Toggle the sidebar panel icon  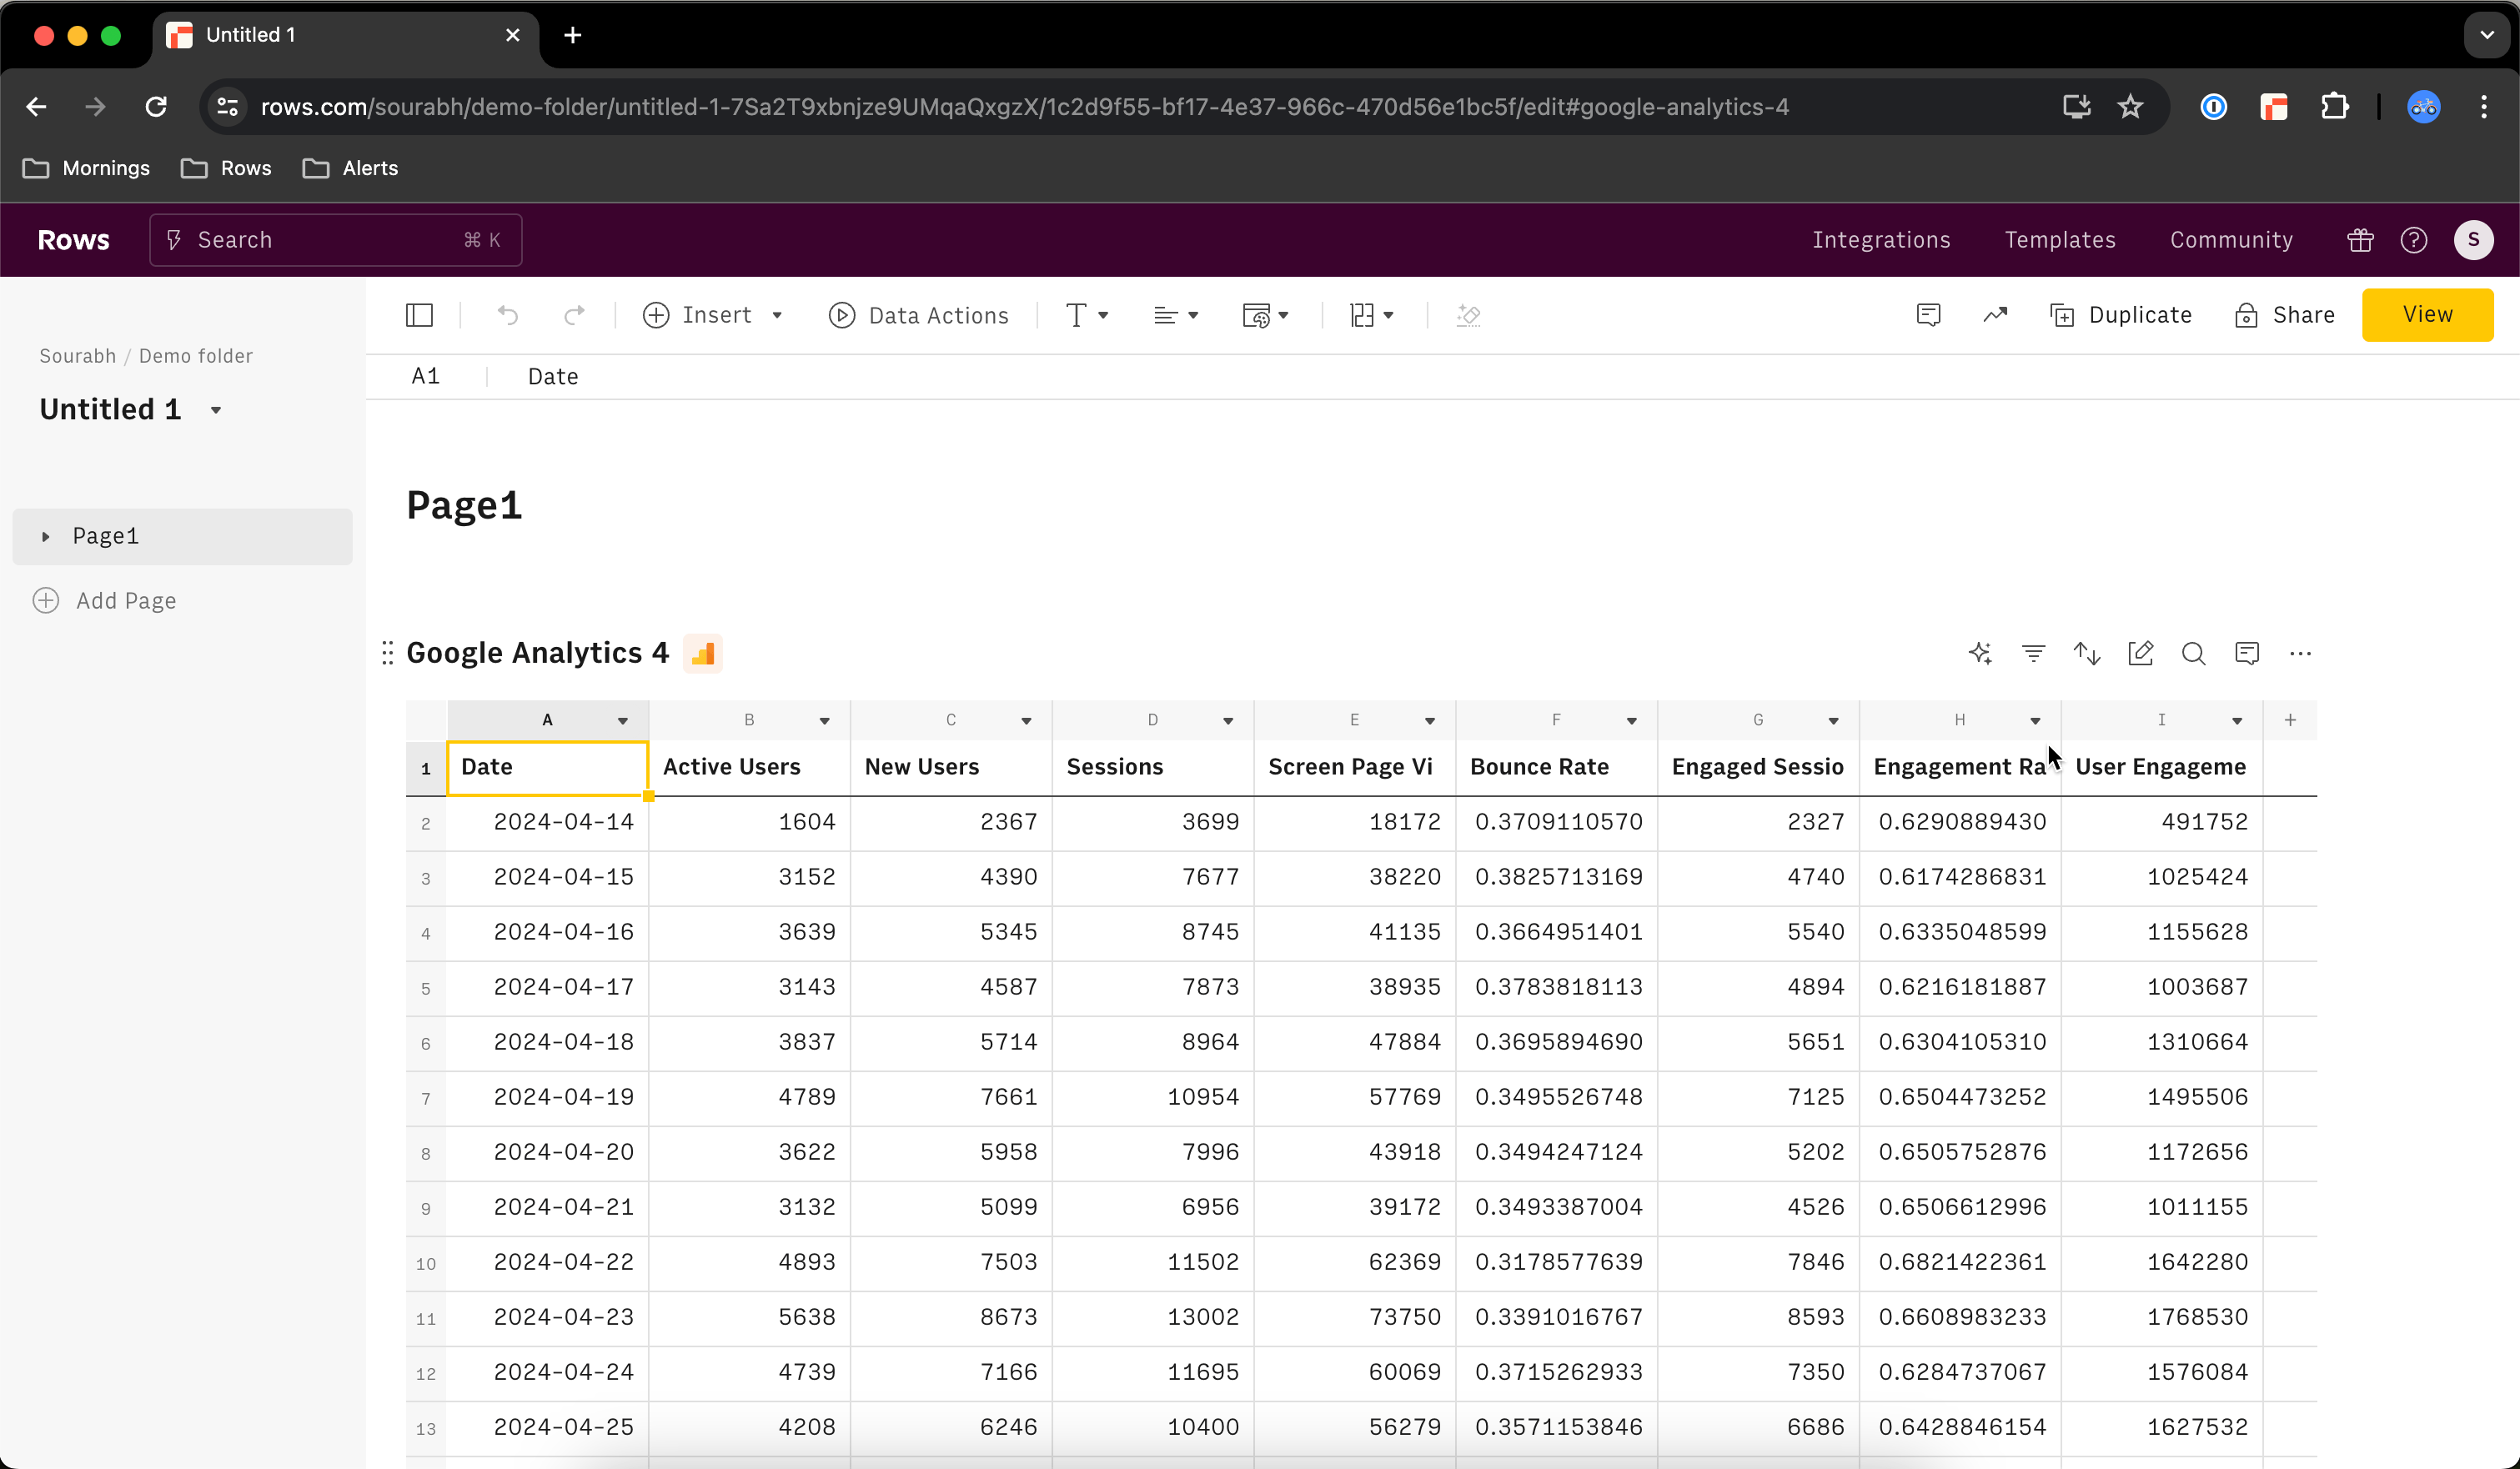point(419,315)
